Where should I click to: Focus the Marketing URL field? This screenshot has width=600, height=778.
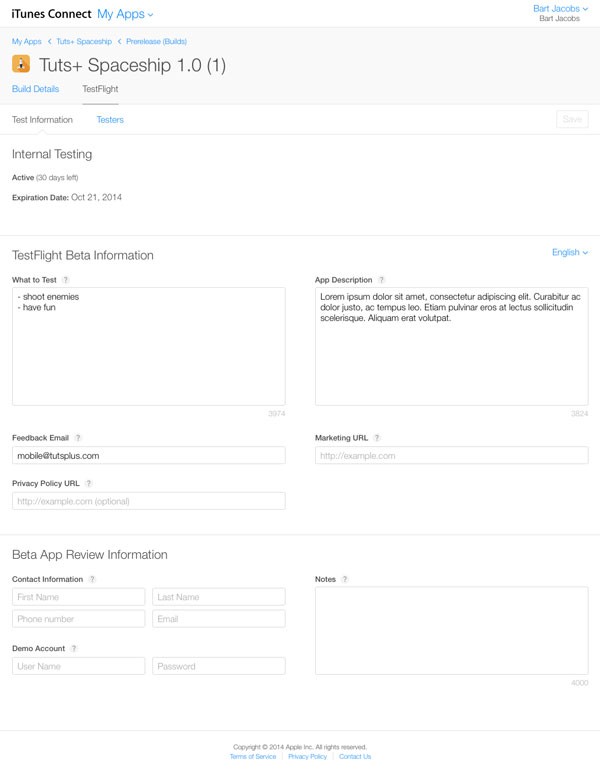tap(452, 455)
